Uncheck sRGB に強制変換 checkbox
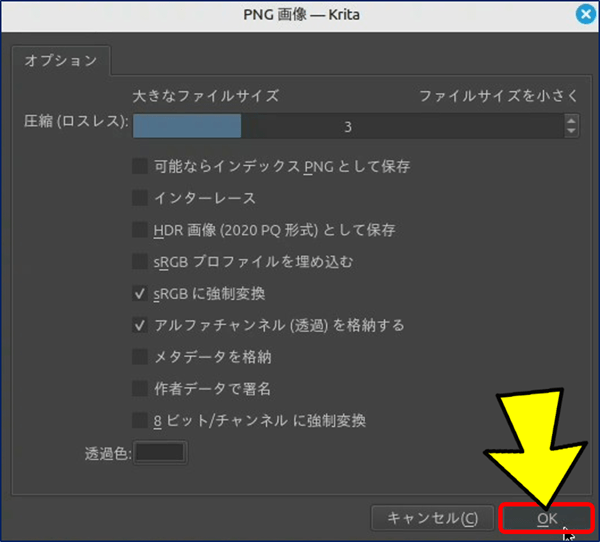Image resolution: width=600 pixels, height=542 pixels. click(141, 294)
